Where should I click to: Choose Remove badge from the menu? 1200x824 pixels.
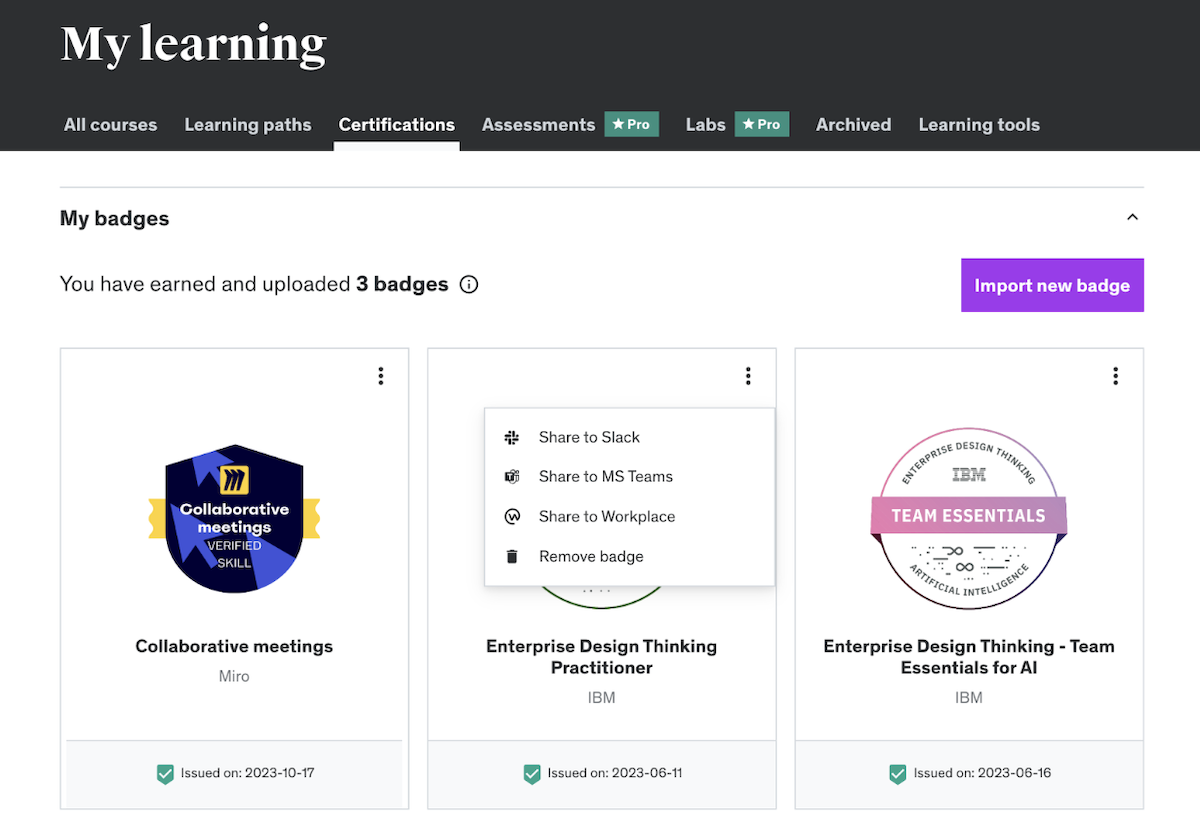pos(591,557)
